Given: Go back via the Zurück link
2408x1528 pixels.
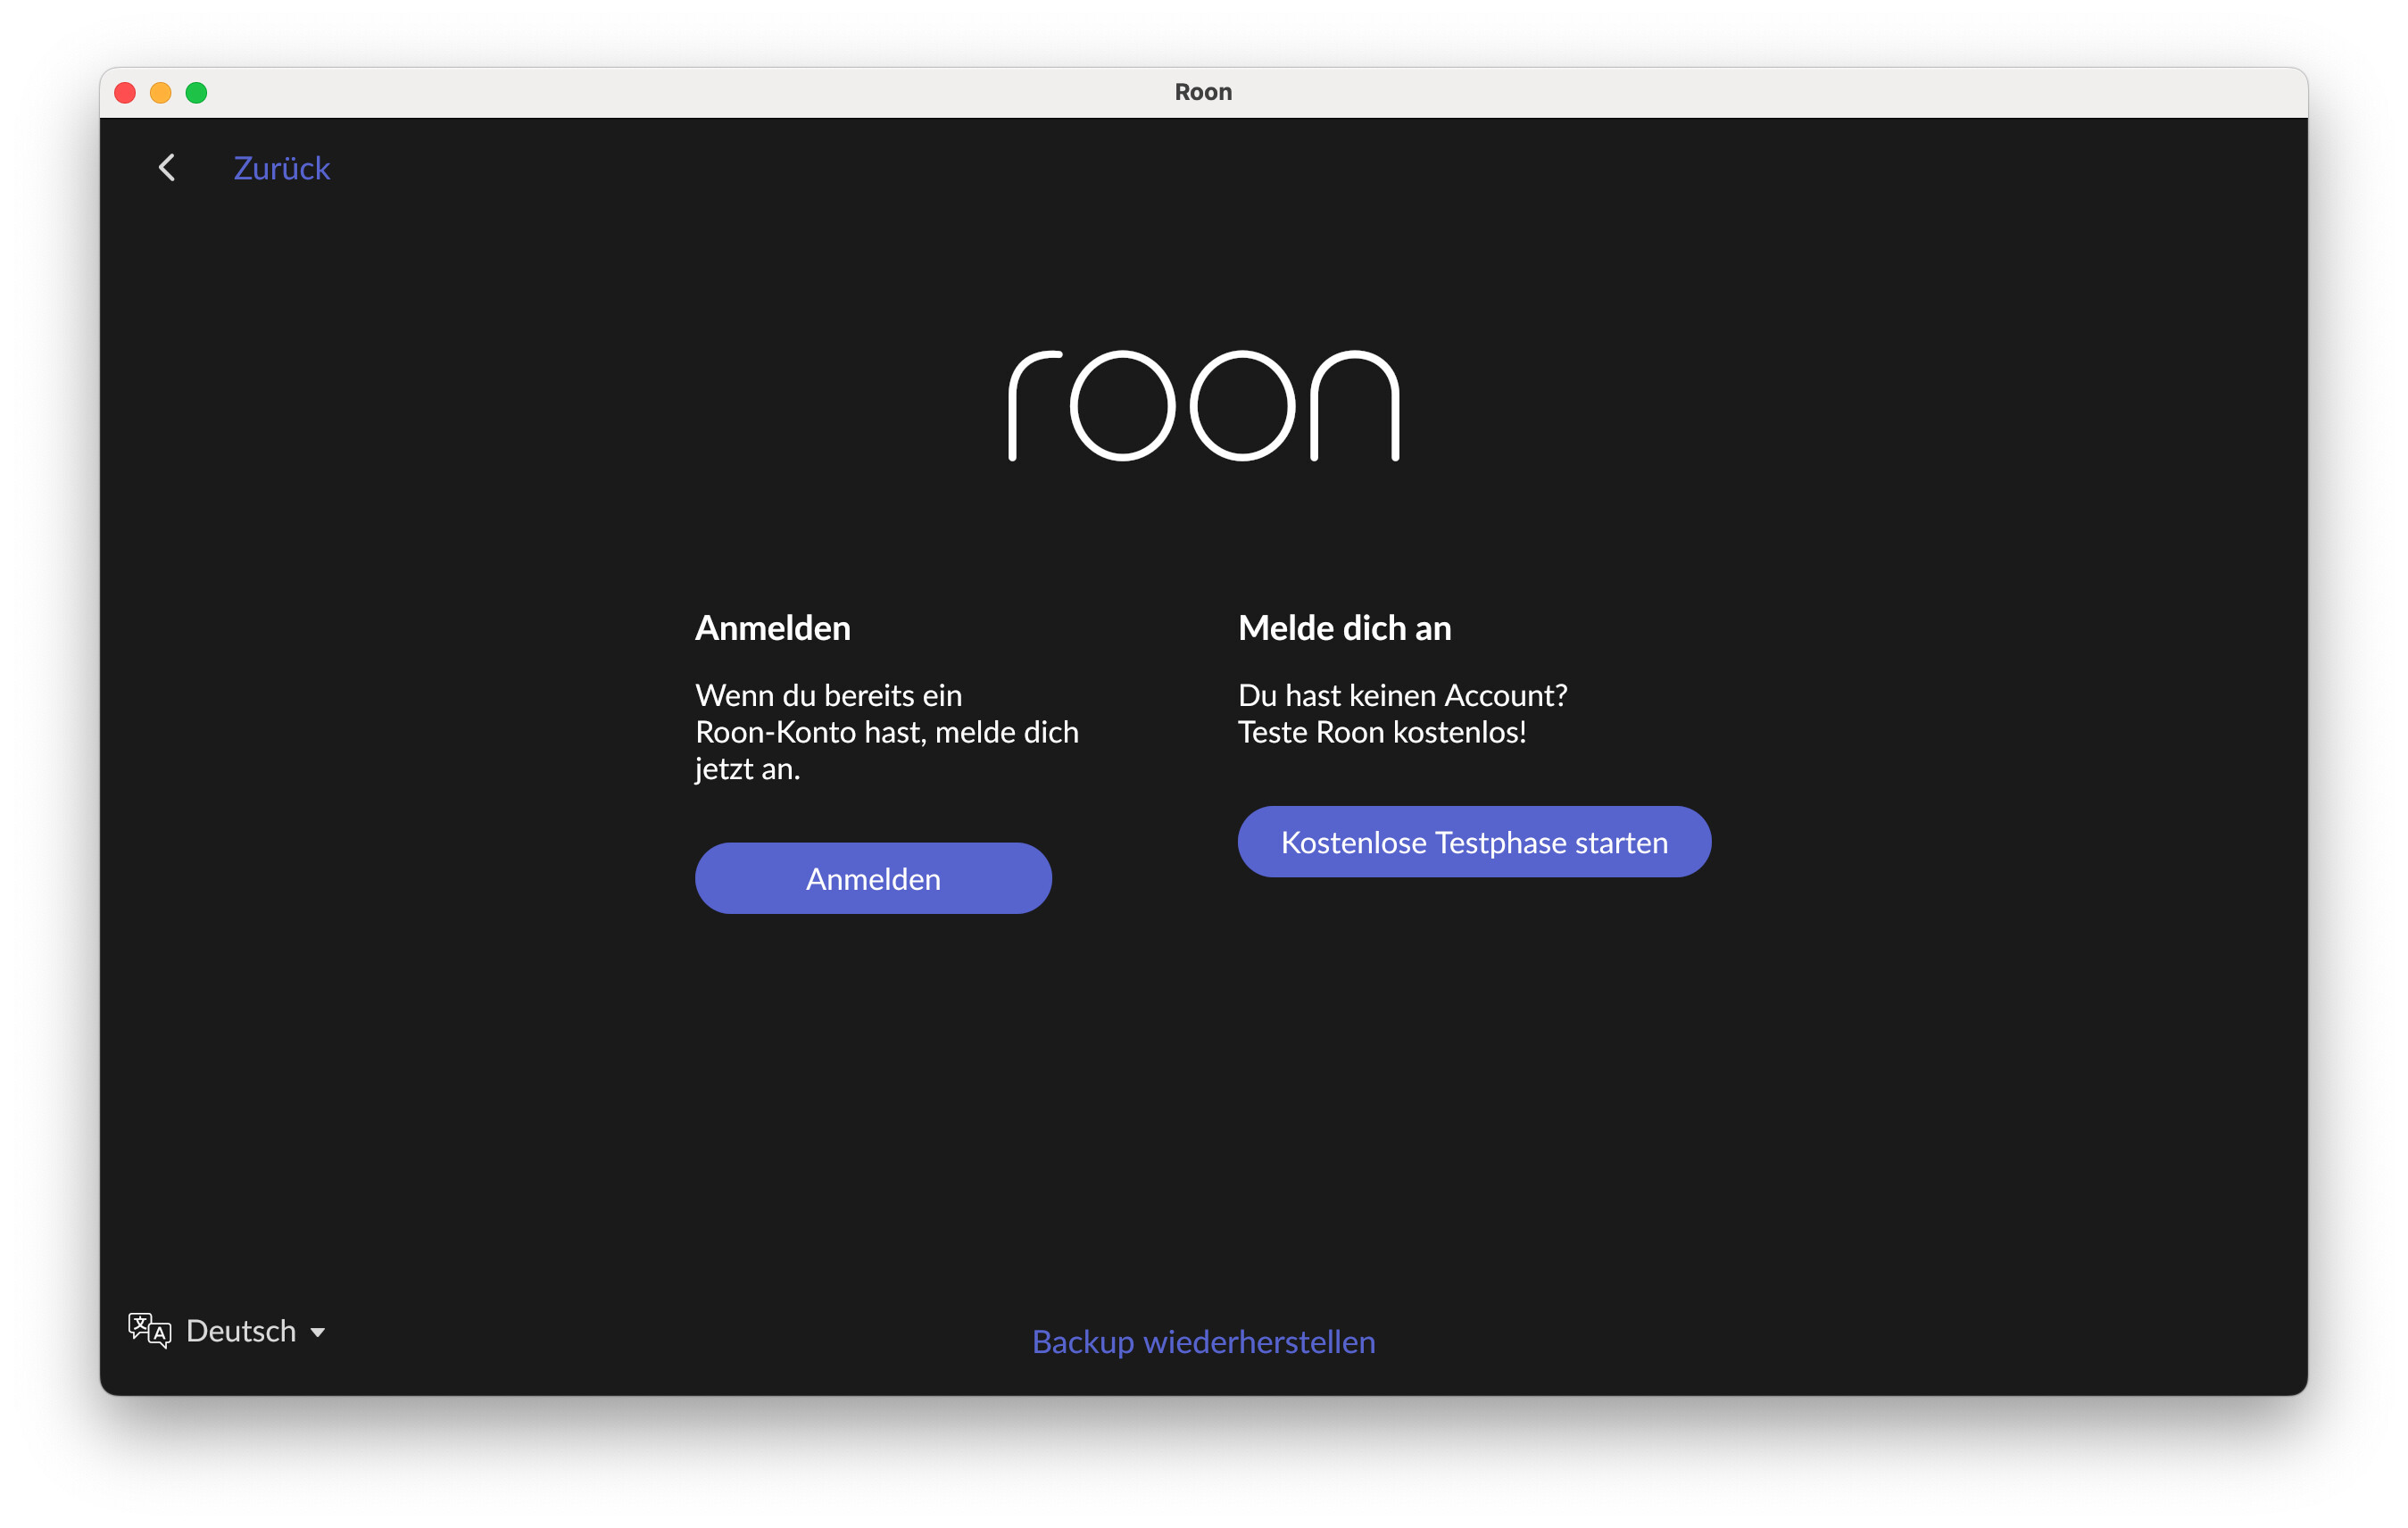Looking at the screenshot, I should click(x=281, y=168).
